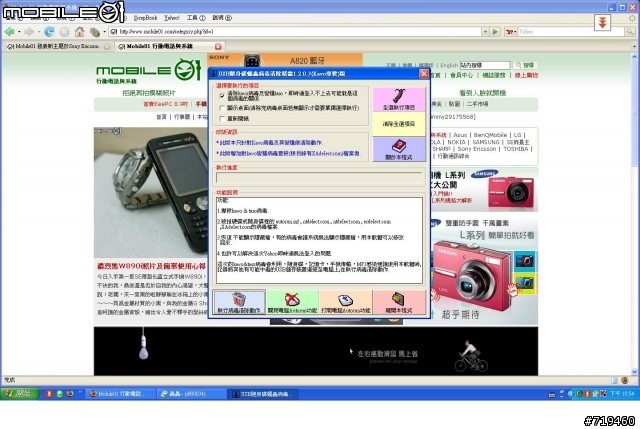Click the browser stop icon

click(64, 31)
